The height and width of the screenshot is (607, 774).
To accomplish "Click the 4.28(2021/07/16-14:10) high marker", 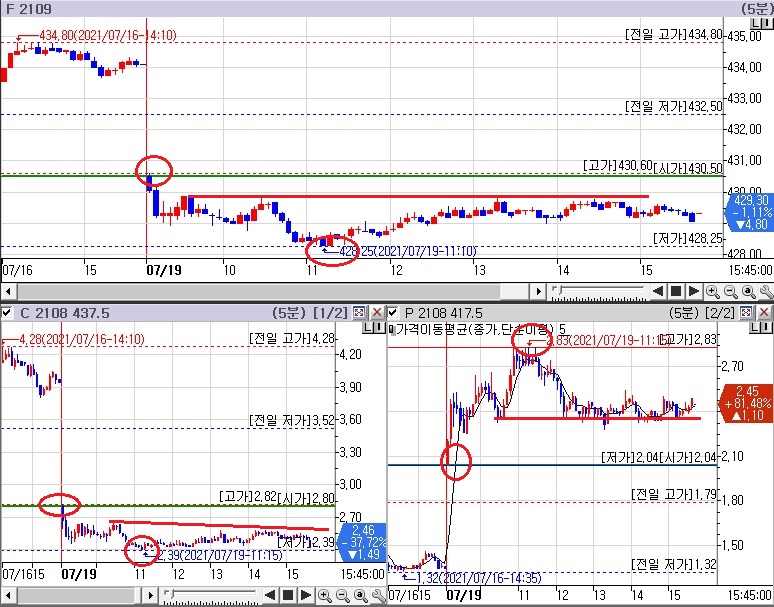I will click(81, 340).
